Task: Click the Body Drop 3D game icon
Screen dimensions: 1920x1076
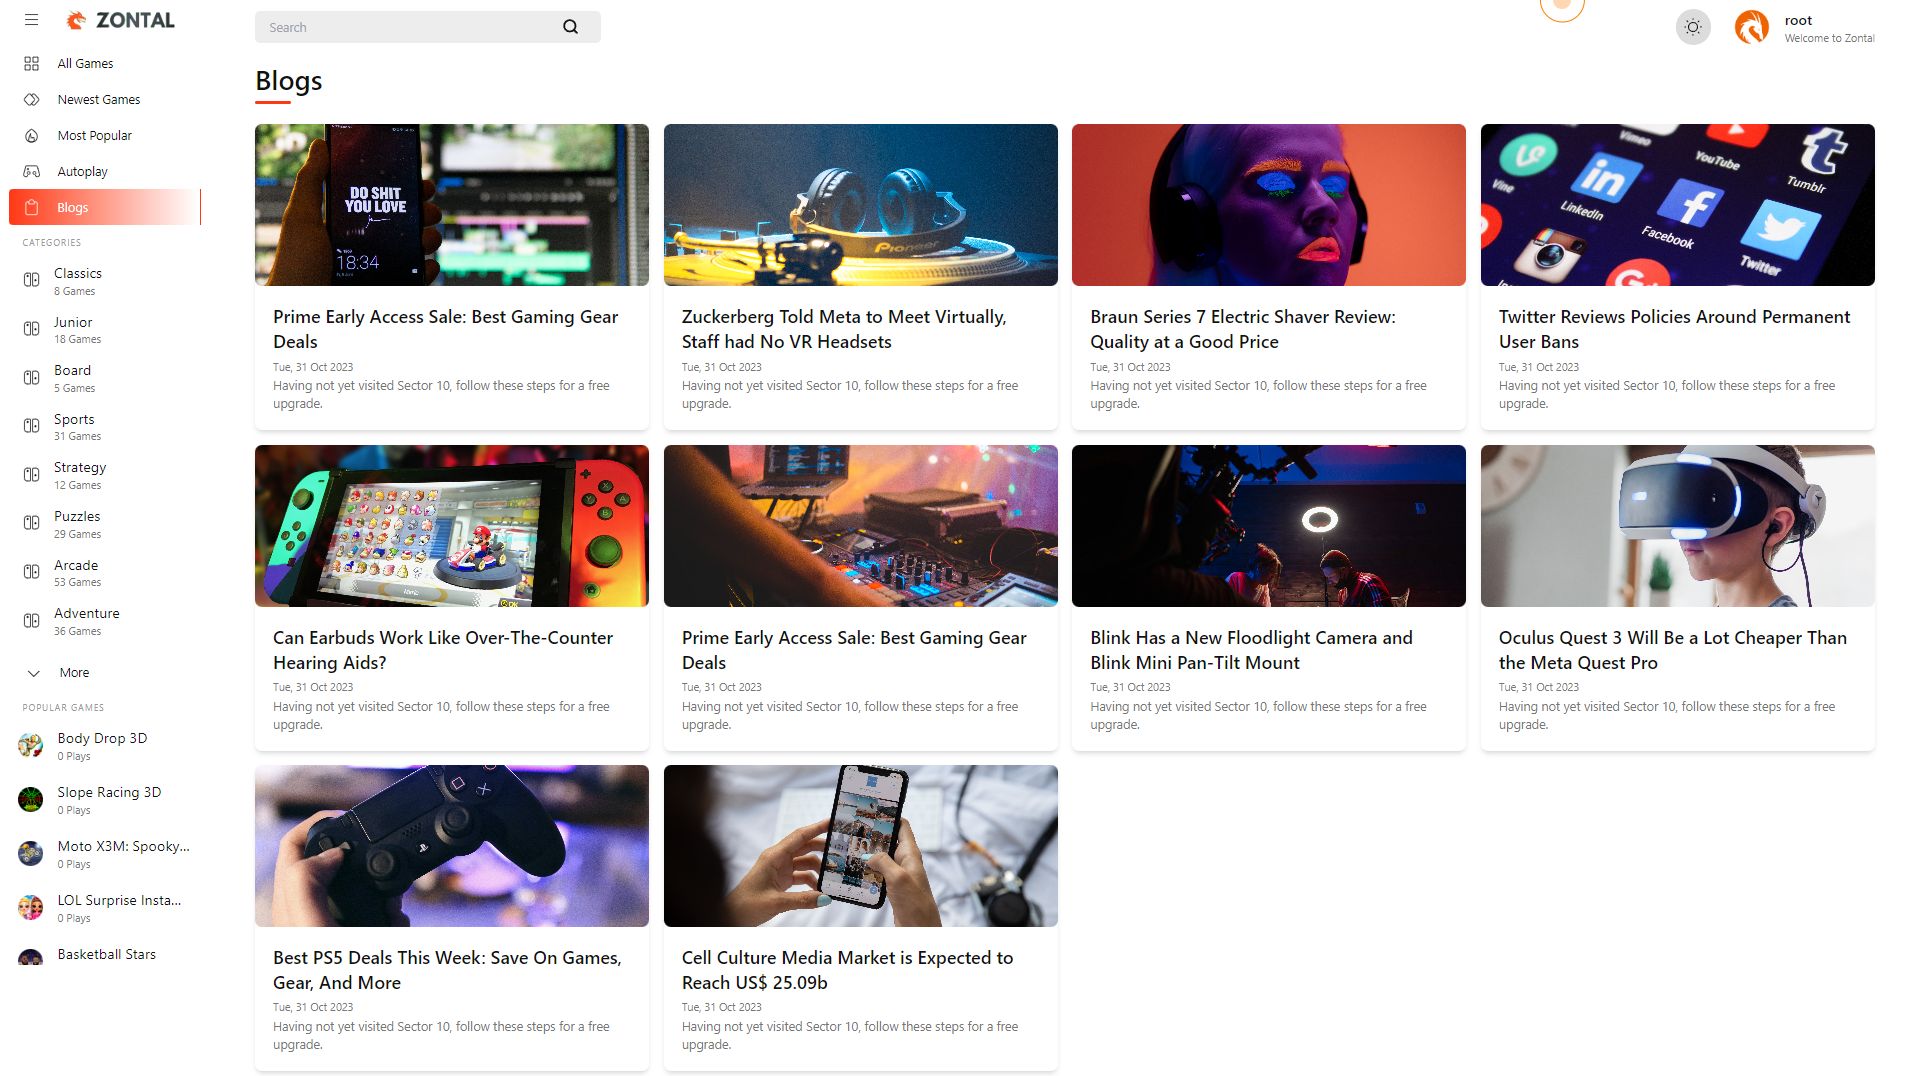Action: pos(31,746)
